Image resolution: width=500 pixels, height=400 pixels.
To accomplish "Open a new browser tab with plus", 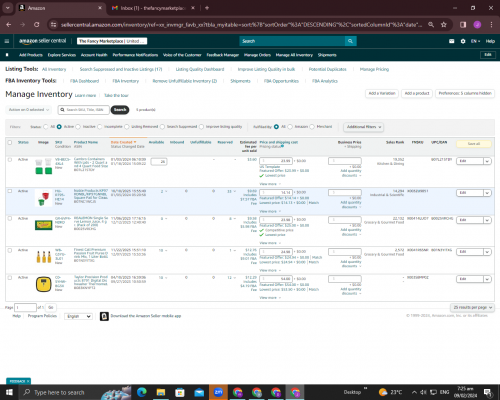I will point(207,8).
